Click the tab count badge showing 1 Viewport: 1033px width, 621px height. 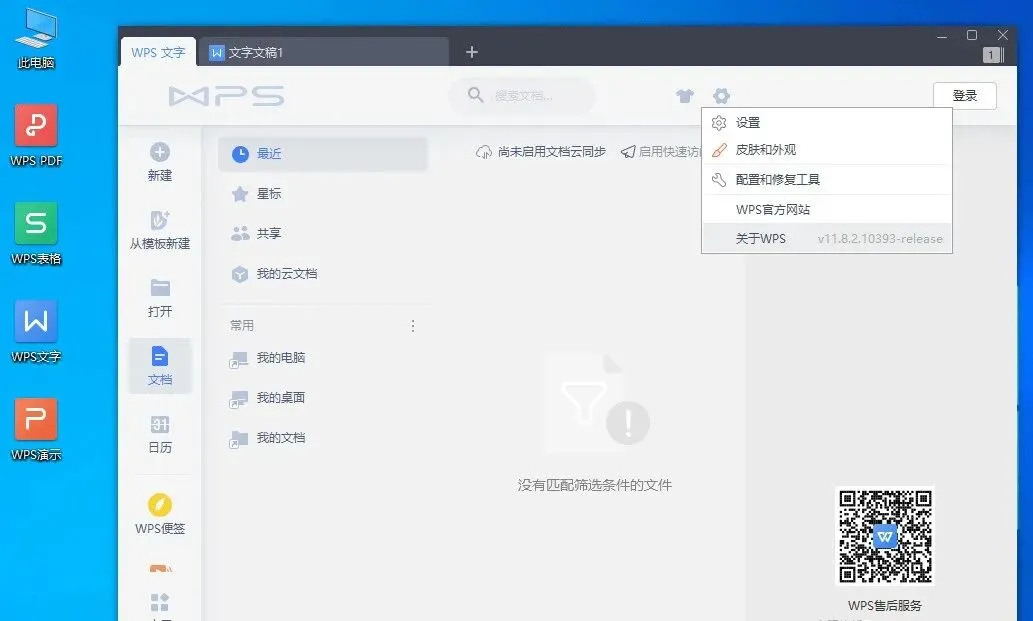click(x=993, y=55)
